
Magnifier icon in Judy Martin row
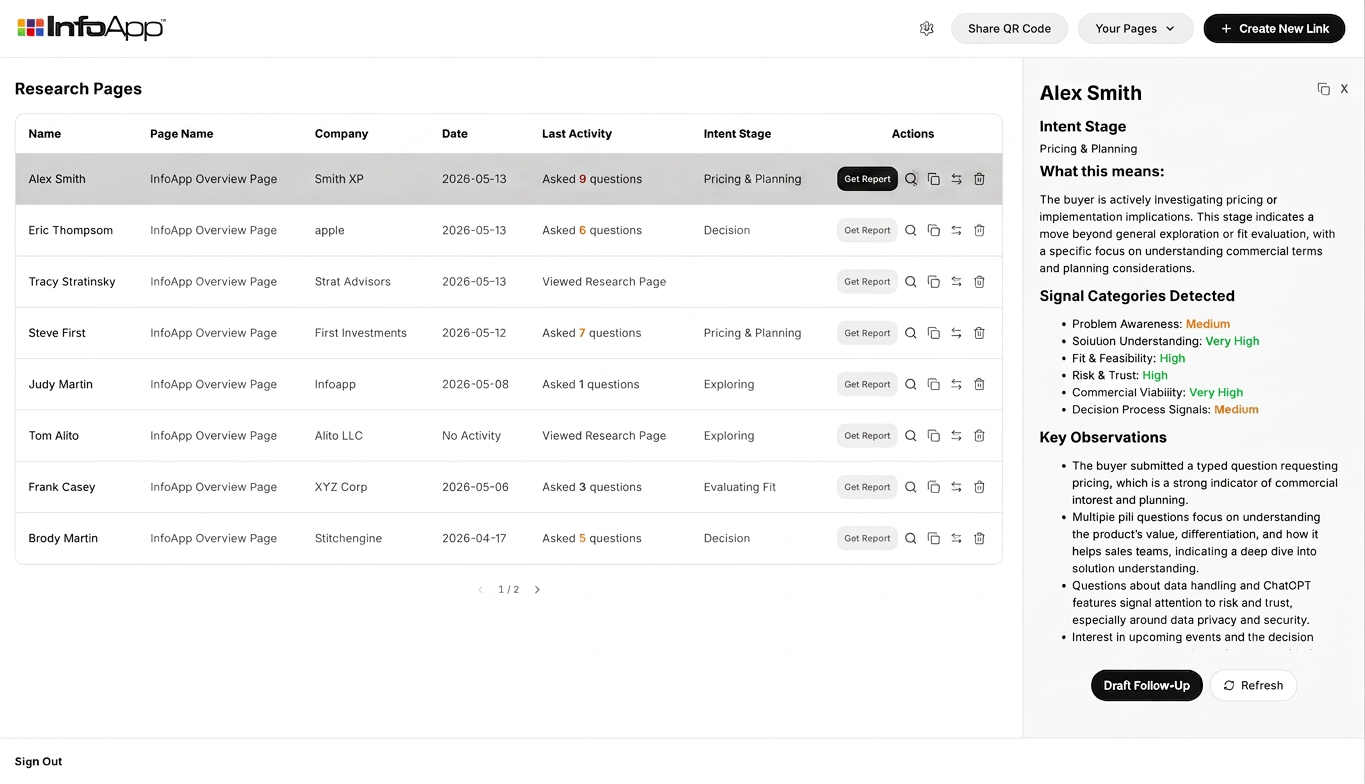911,384
